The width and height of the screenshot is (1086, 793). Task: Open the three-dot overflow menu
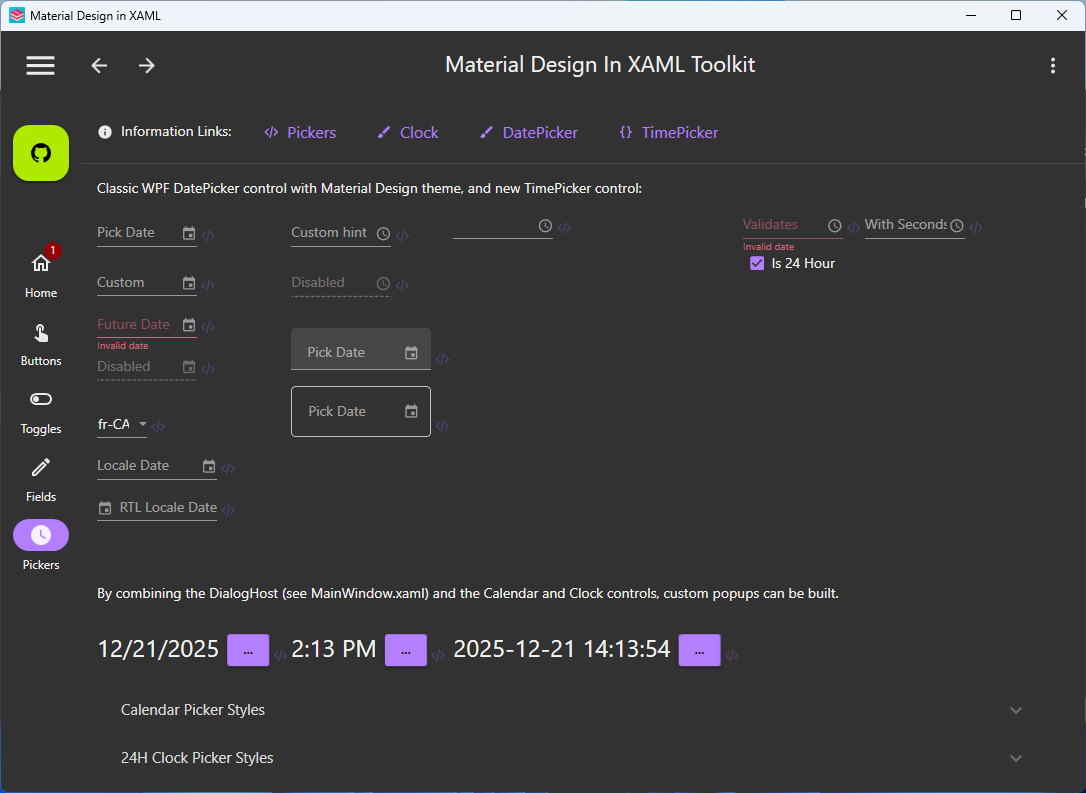1053,65
